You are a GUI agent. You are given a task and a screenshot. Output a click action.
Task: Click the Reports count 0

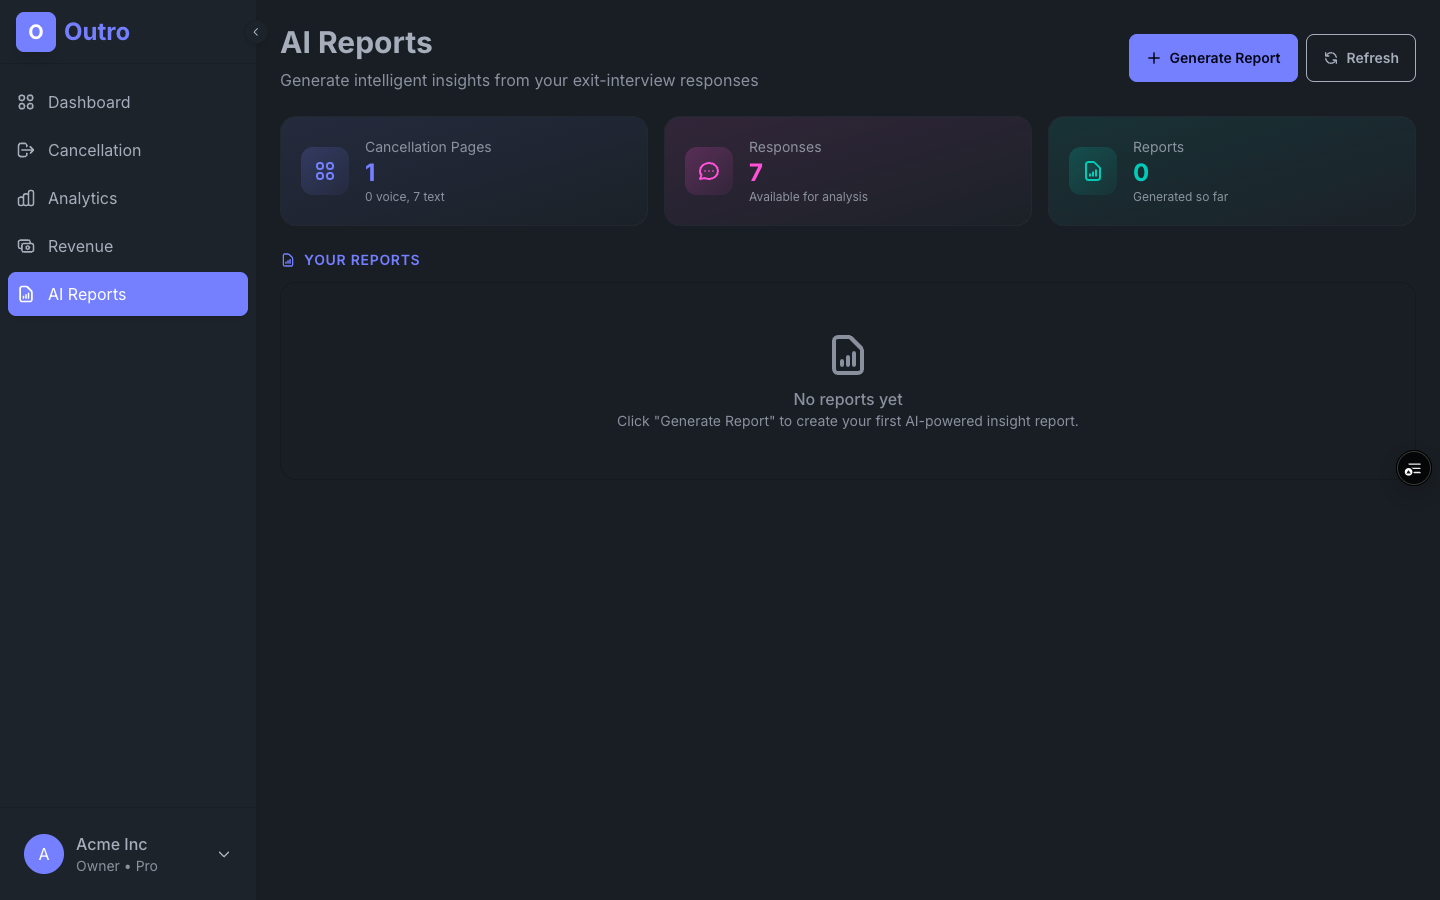pos(1141,172)
